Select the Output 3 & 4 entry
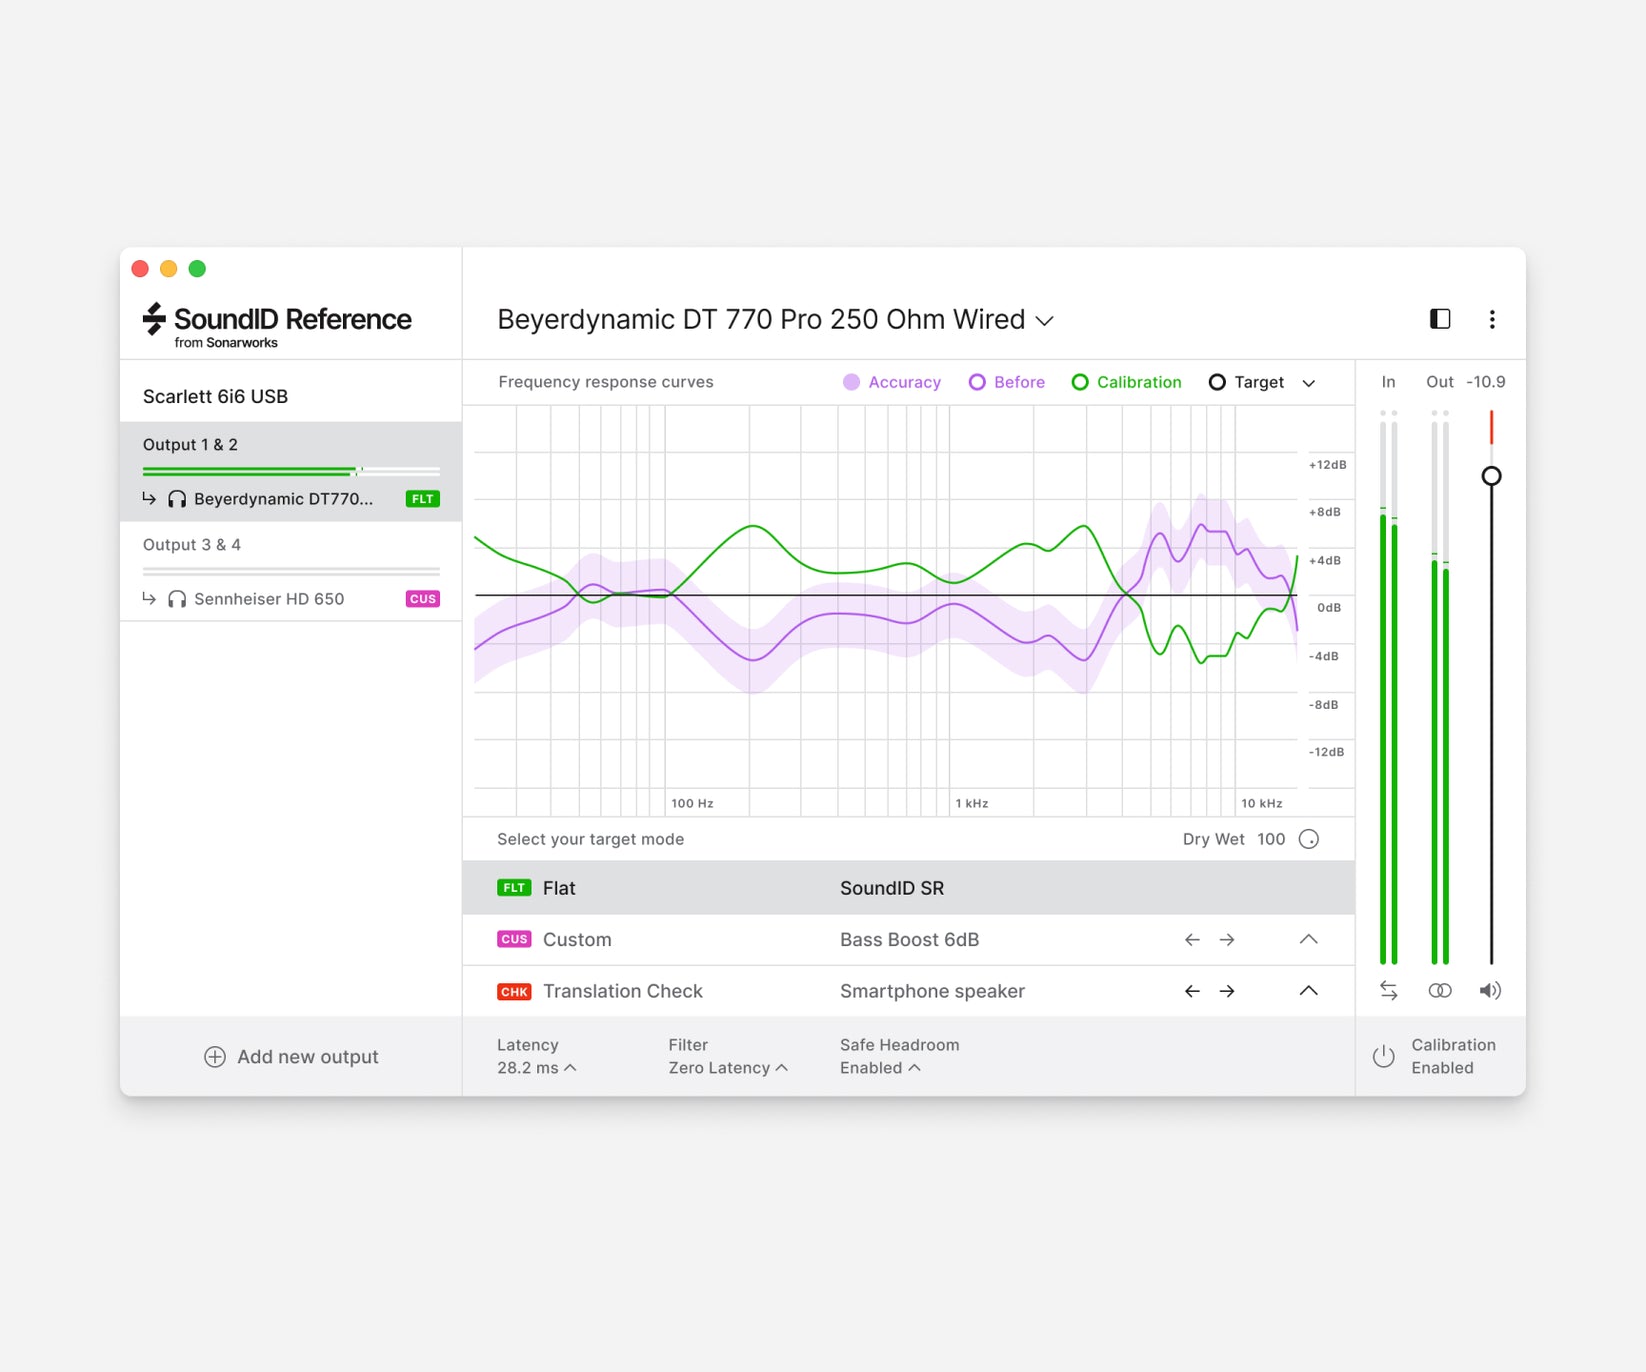The width and height of the screenshot is (1646, 1372). 192,544
